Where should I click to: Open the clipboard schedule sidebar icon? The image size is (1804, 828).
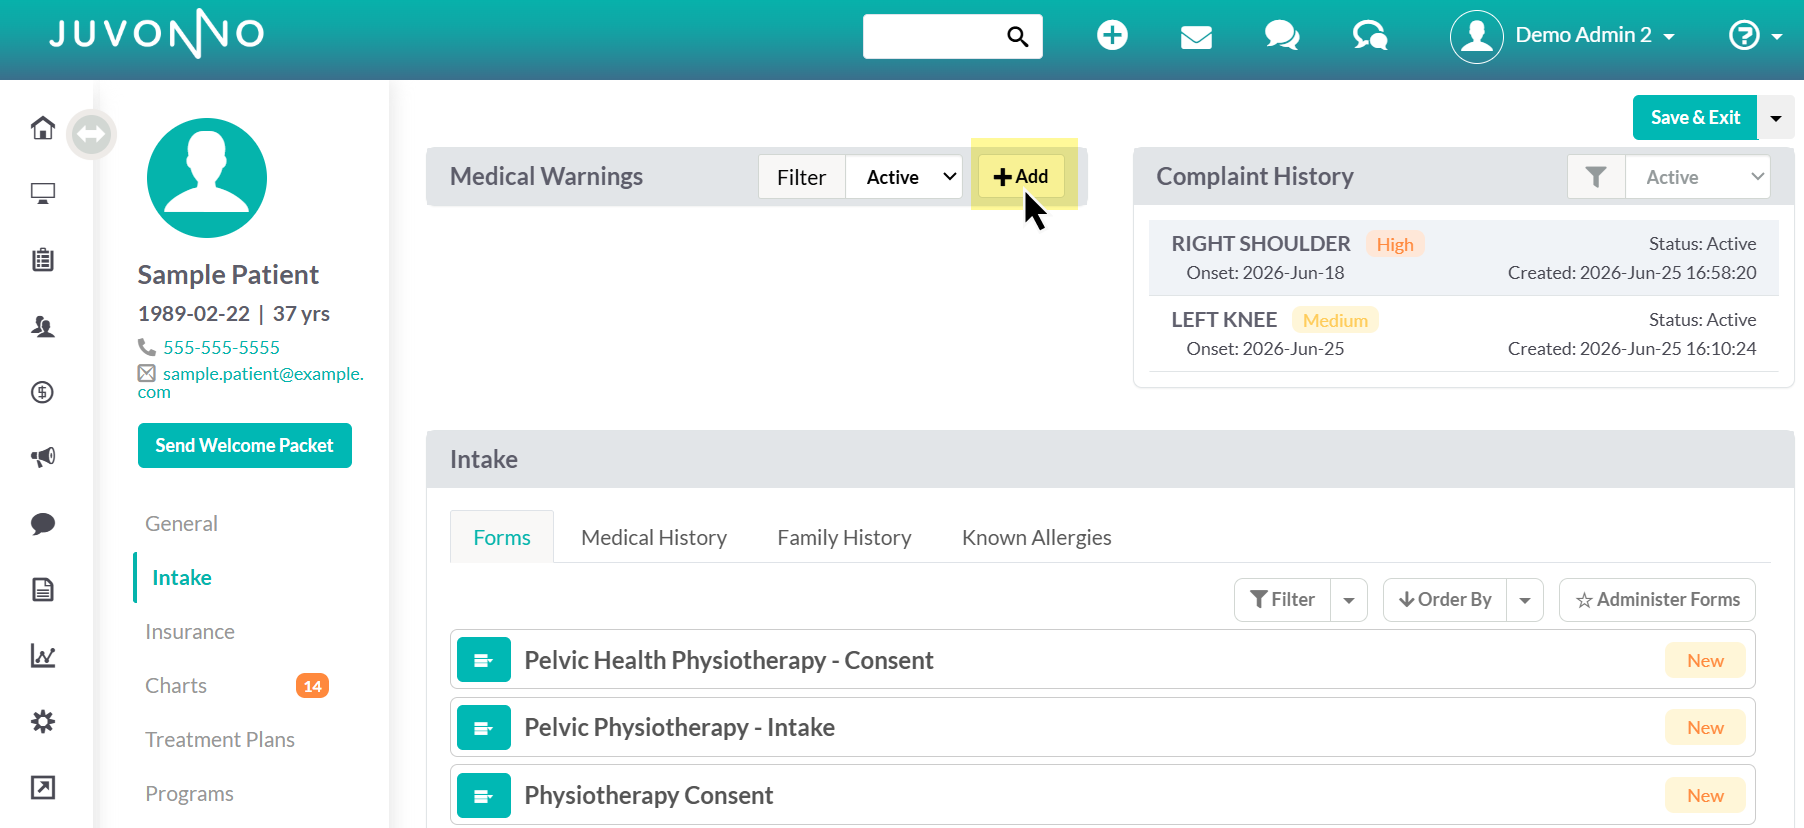42,260
